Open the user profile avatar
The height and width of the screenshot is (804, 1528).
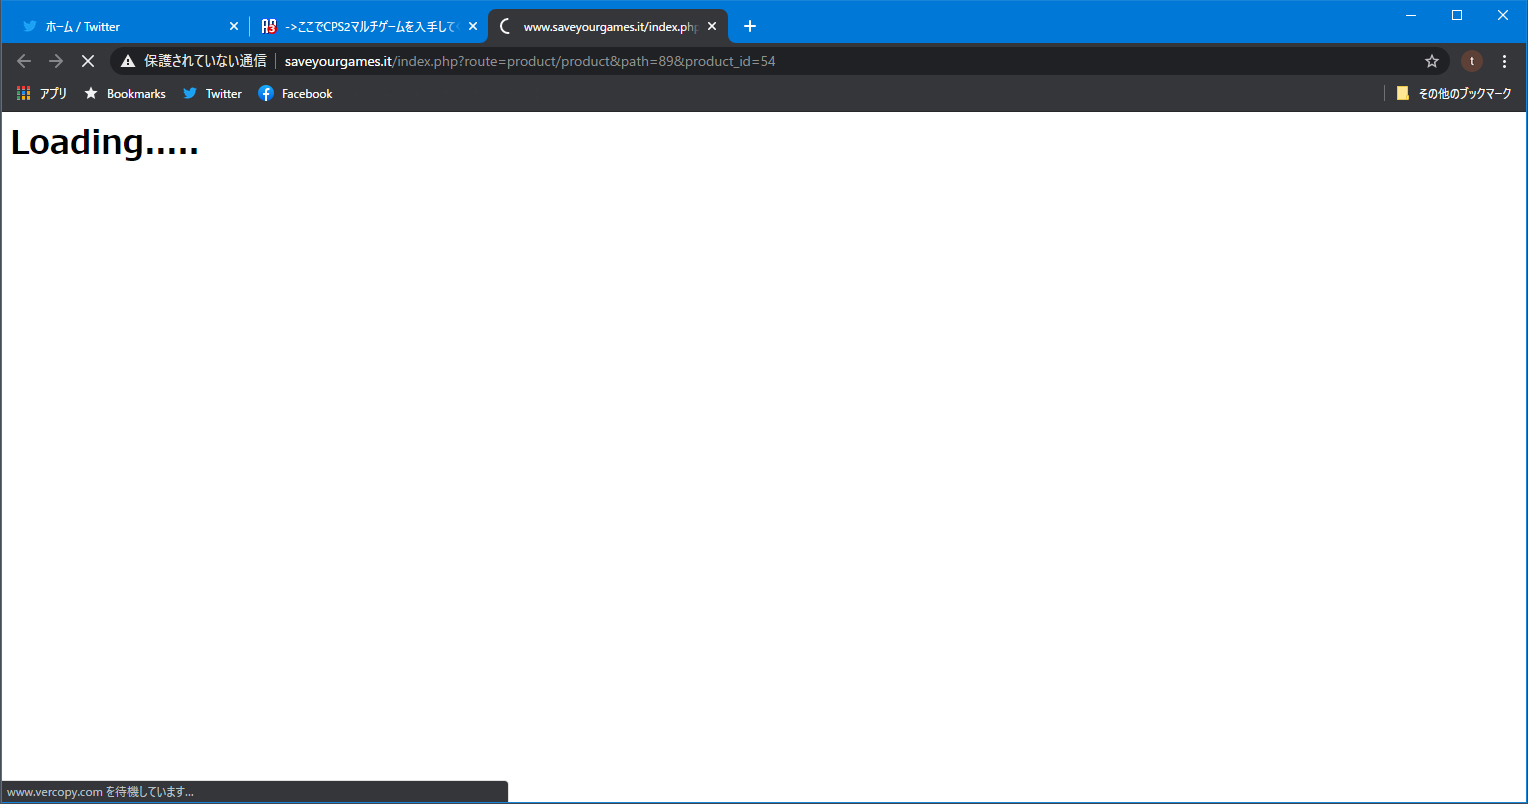tap(1472, 61)
